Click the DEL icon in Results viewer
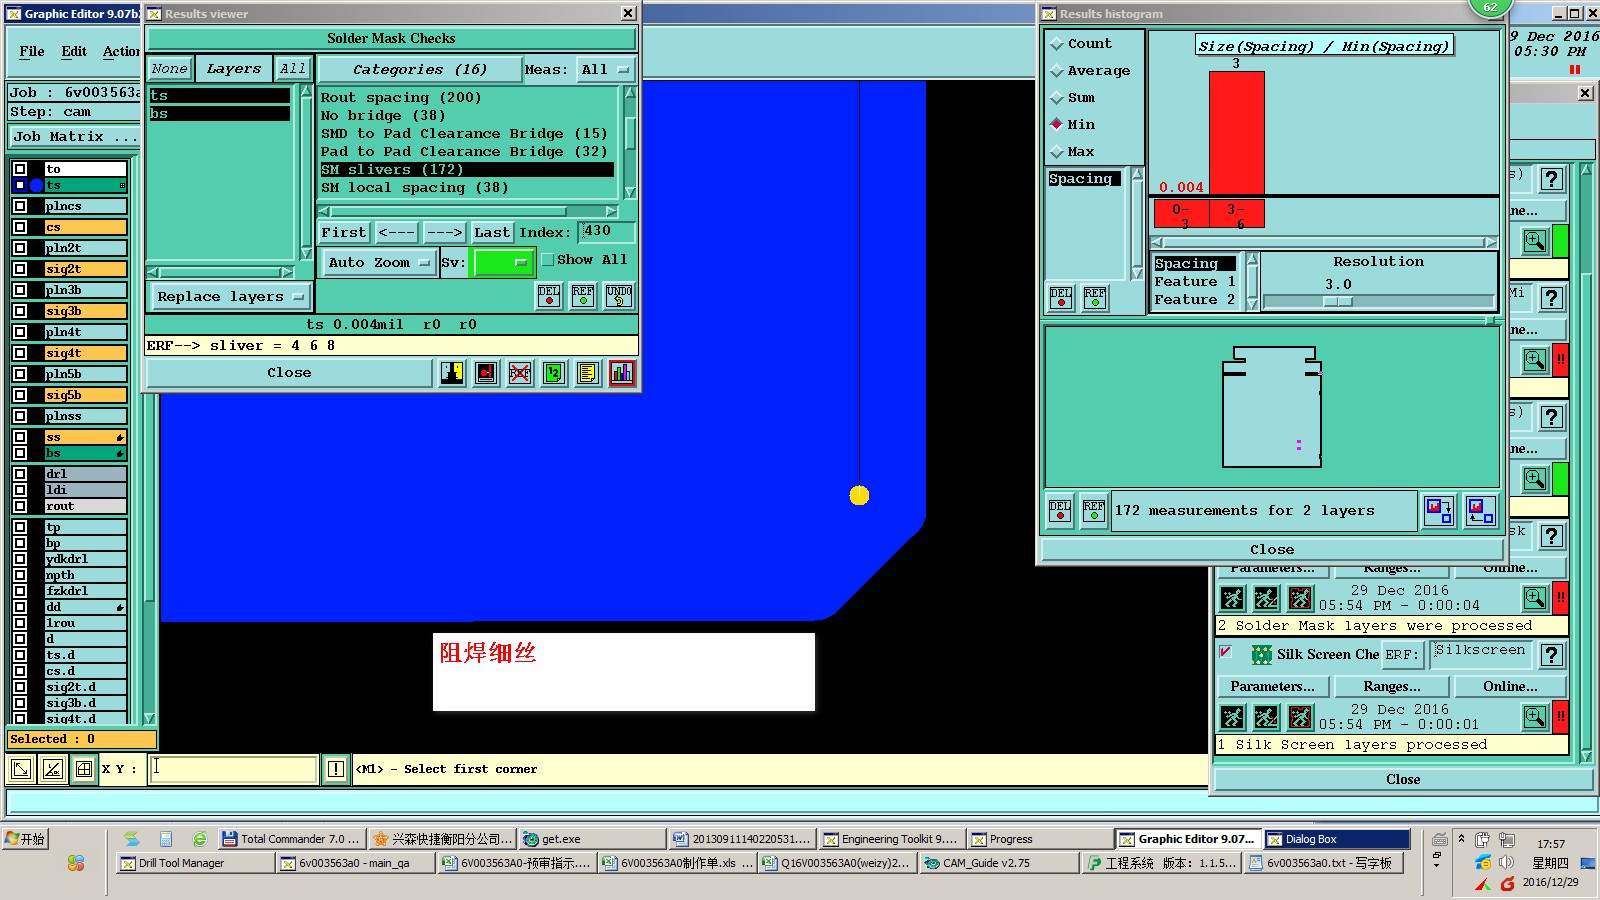The width and height of the screenshot is (1600, 900). pyautogui.click(x=549, y=296)
